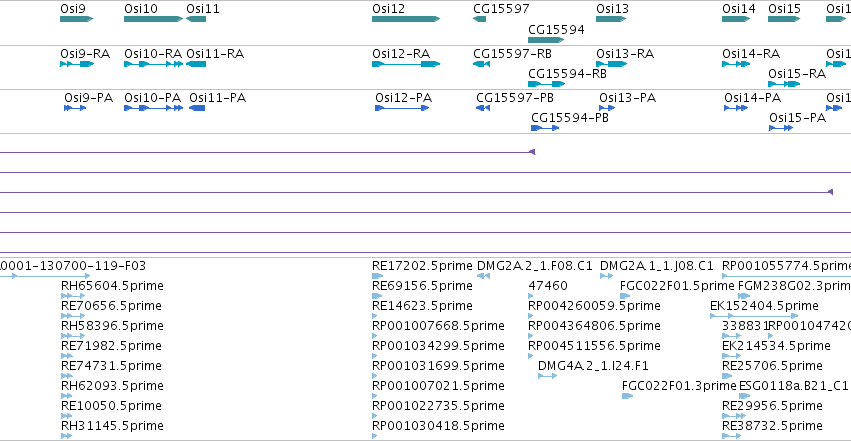
Task: Click the RH58396.5prime EST label
Action: click(112, 326)
